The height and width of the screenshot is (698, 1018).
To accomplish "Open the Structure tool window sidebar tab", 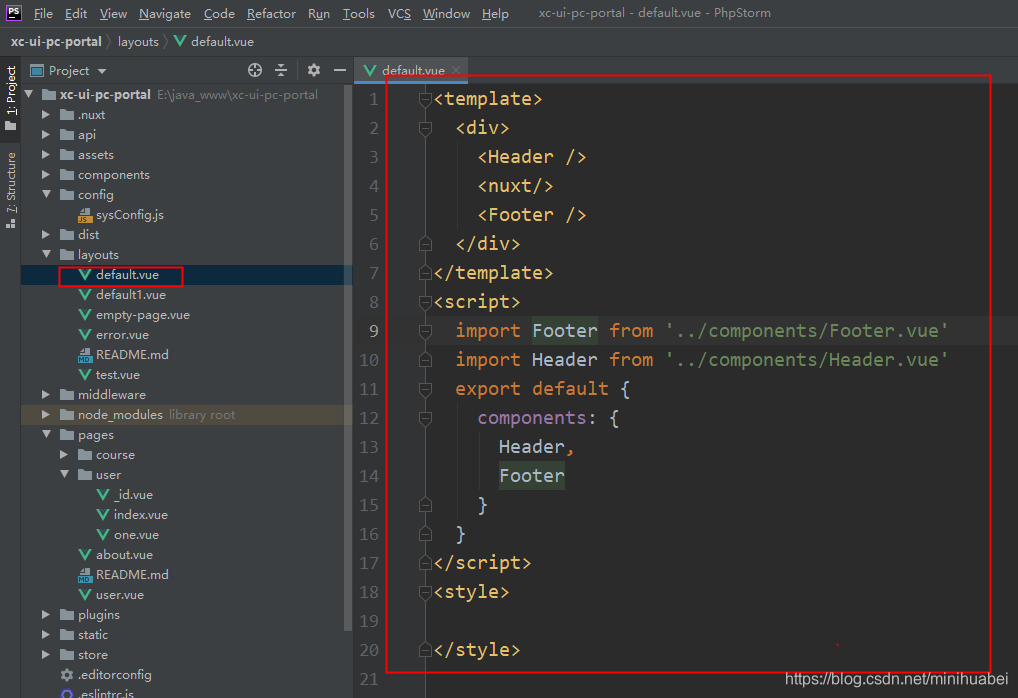I will click(x=10, y=189).
